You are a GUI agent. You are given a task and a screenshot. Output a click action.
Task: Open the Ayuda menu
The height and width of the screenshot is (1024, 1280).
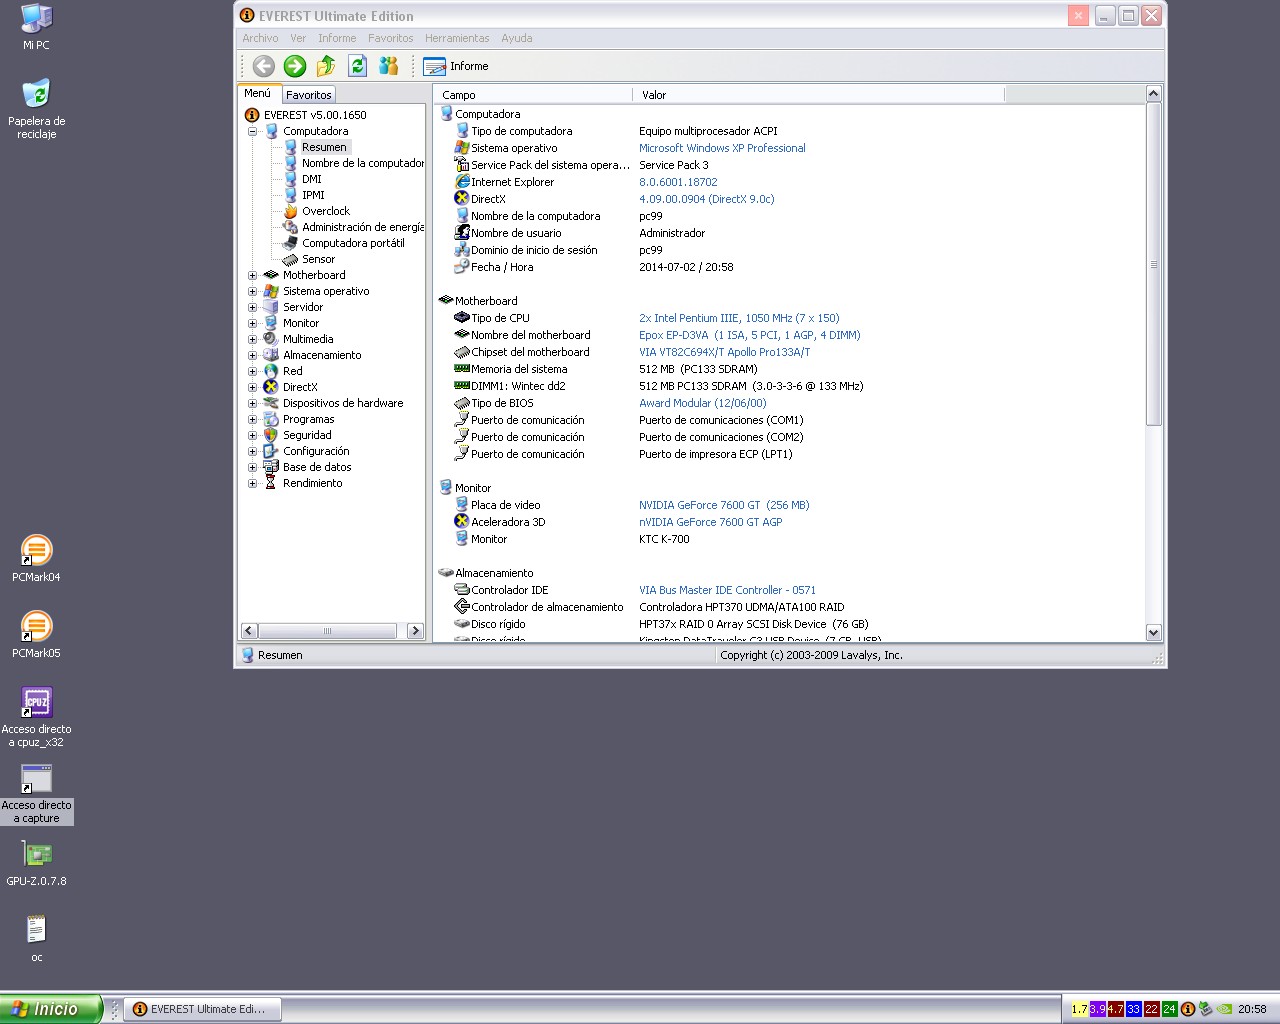517,38
